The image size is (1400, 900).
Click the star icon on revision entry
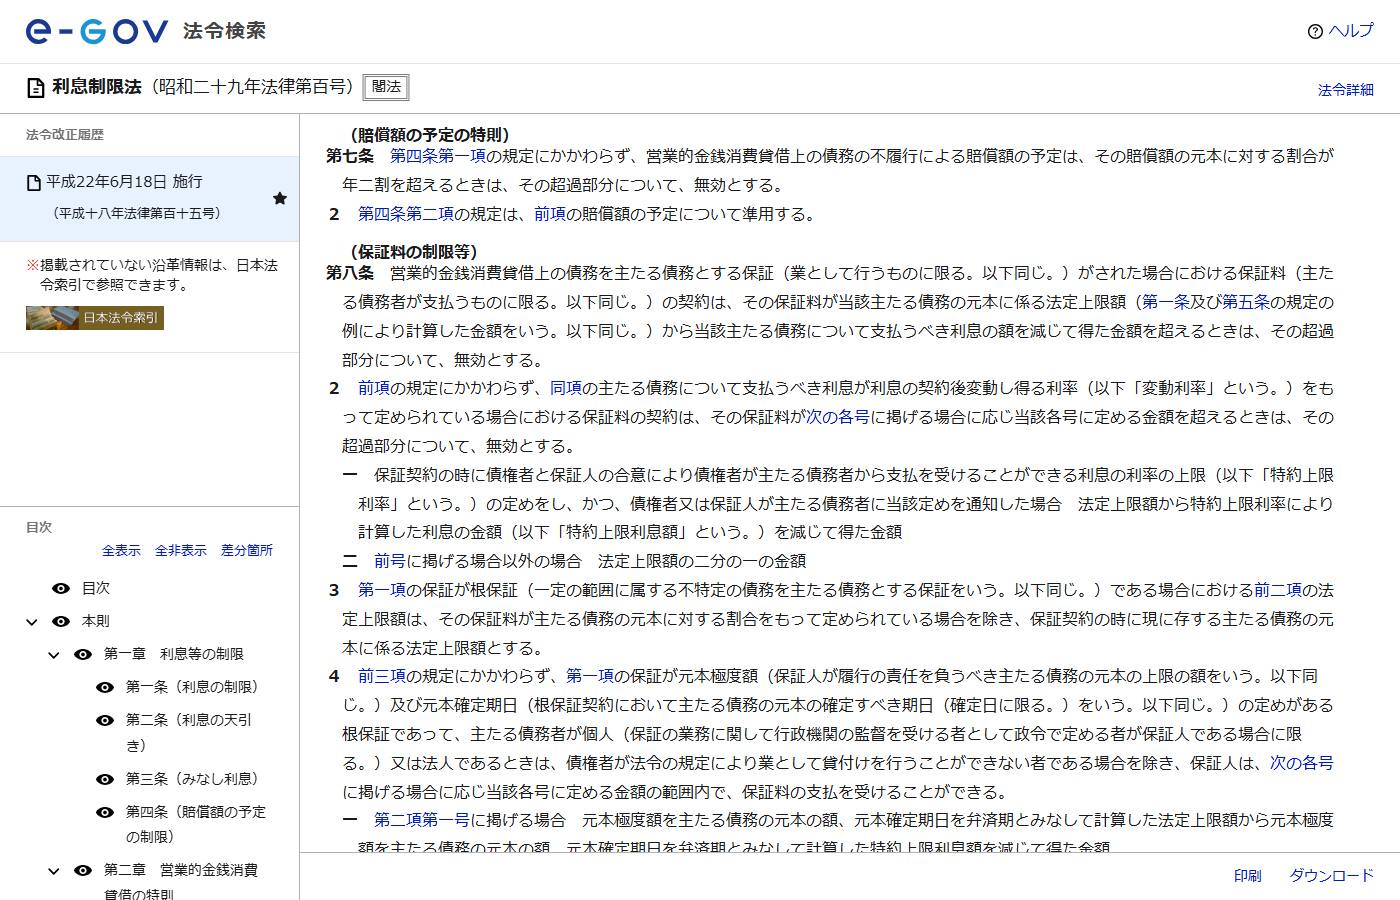(280, 198)
